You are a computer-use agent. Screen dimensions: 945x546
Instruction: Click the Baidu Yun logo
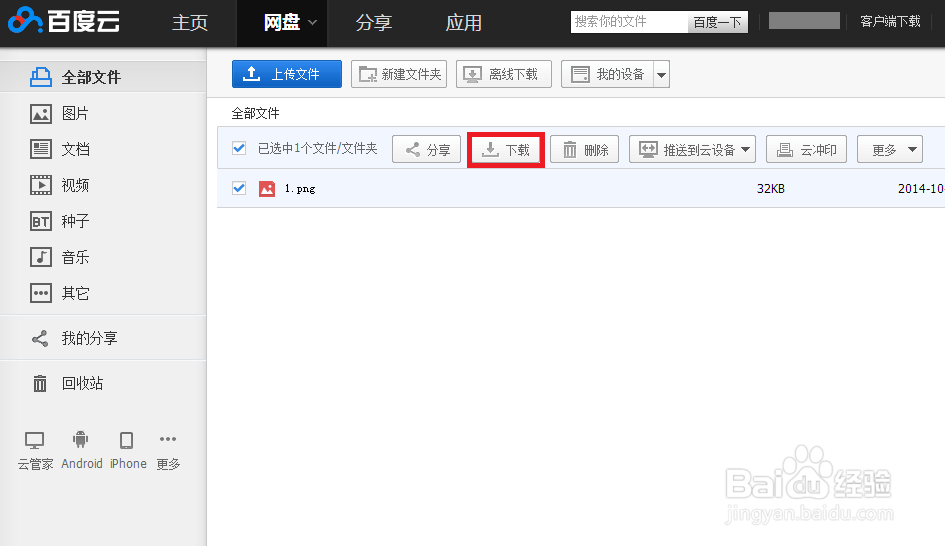click(64, 21)
